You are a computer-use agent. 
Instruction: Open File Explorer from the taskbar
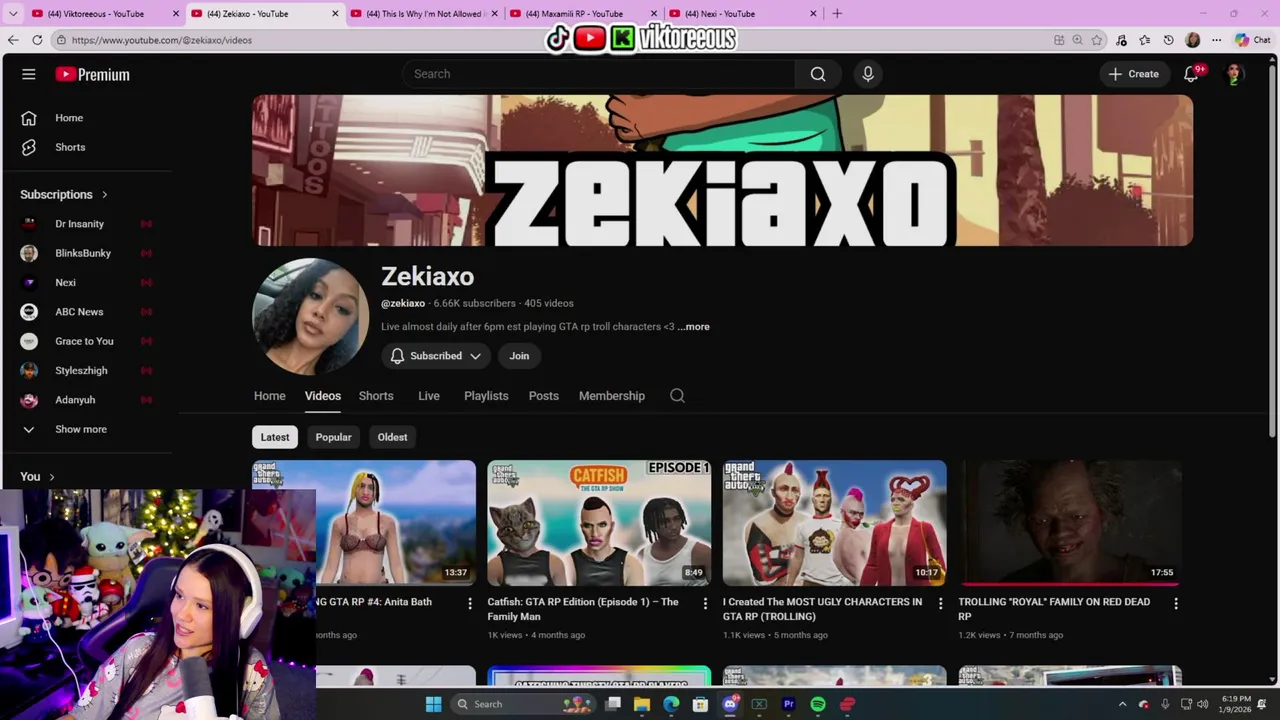642,704
